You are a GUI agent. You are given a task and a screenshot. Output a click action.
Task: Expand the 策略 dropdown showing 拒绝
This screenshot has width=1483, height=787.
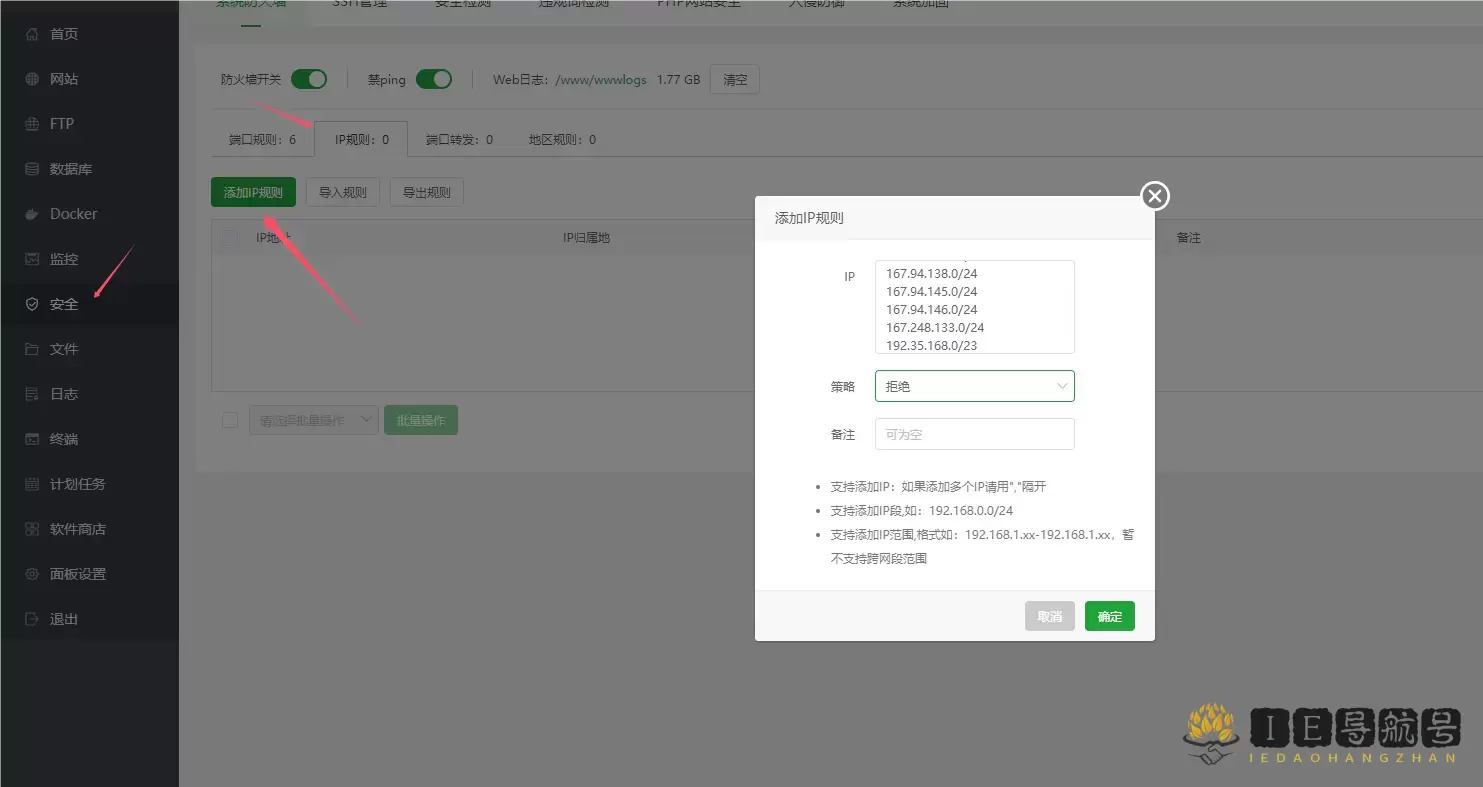point(974,386)
